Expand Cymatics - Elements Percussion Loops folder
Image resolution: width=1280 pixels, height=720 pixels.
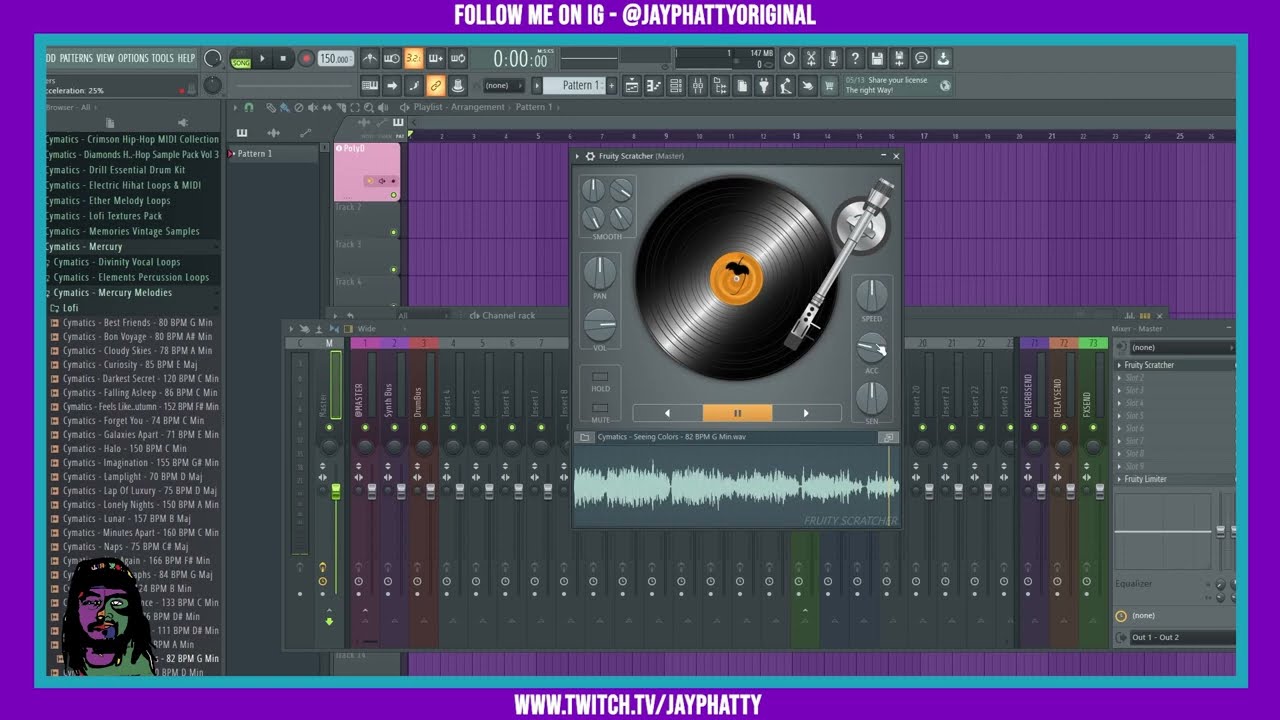pyautogui.click(x=132, y=277)
